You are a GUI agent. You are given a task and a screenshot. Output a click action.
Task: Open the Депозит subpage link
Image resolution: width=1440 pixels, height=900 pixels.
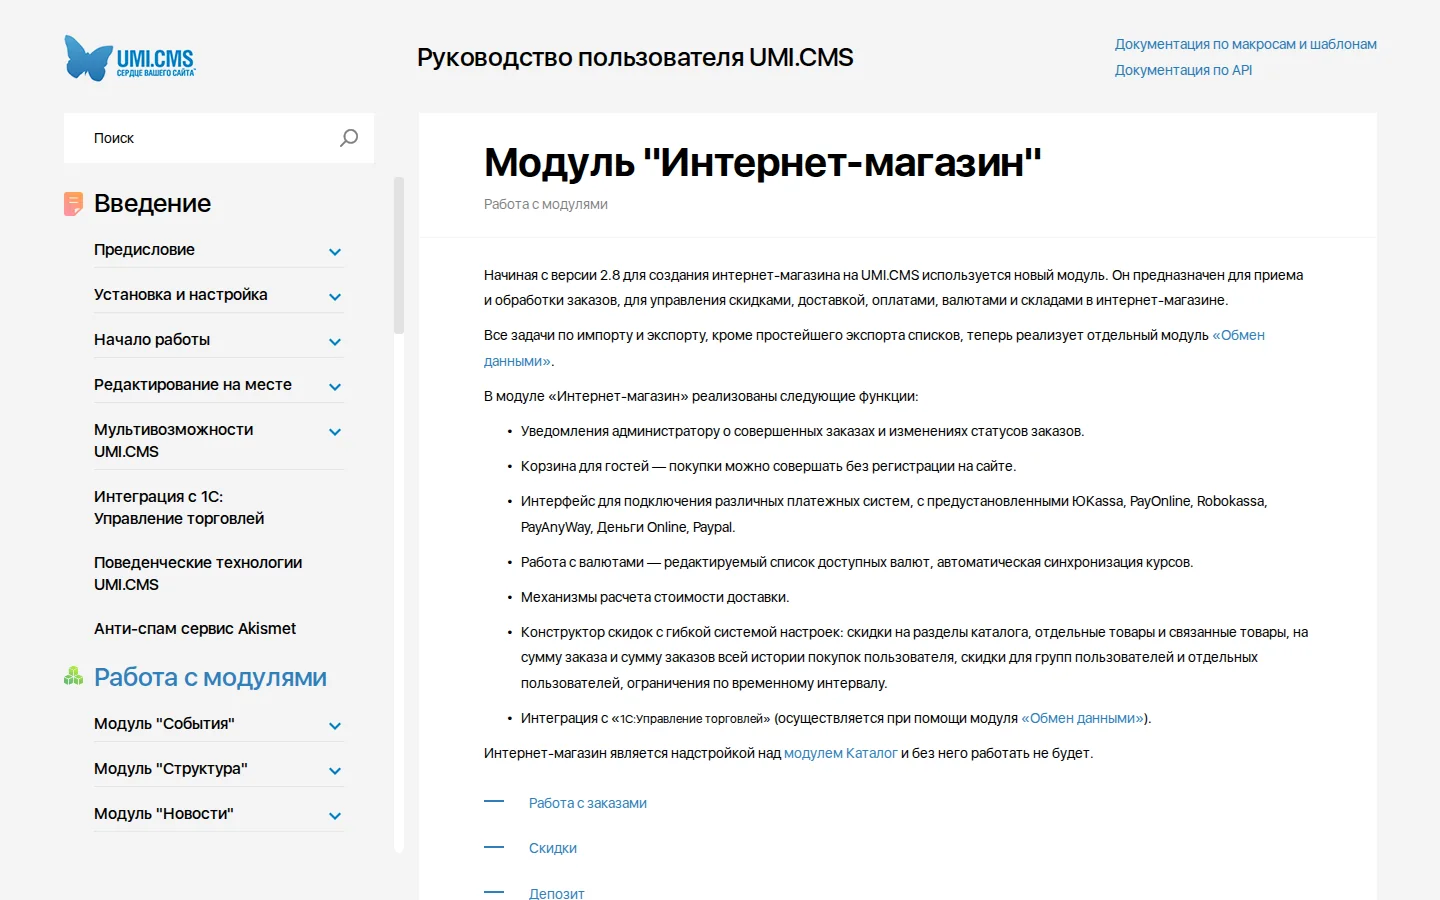[x=557, y=893]
